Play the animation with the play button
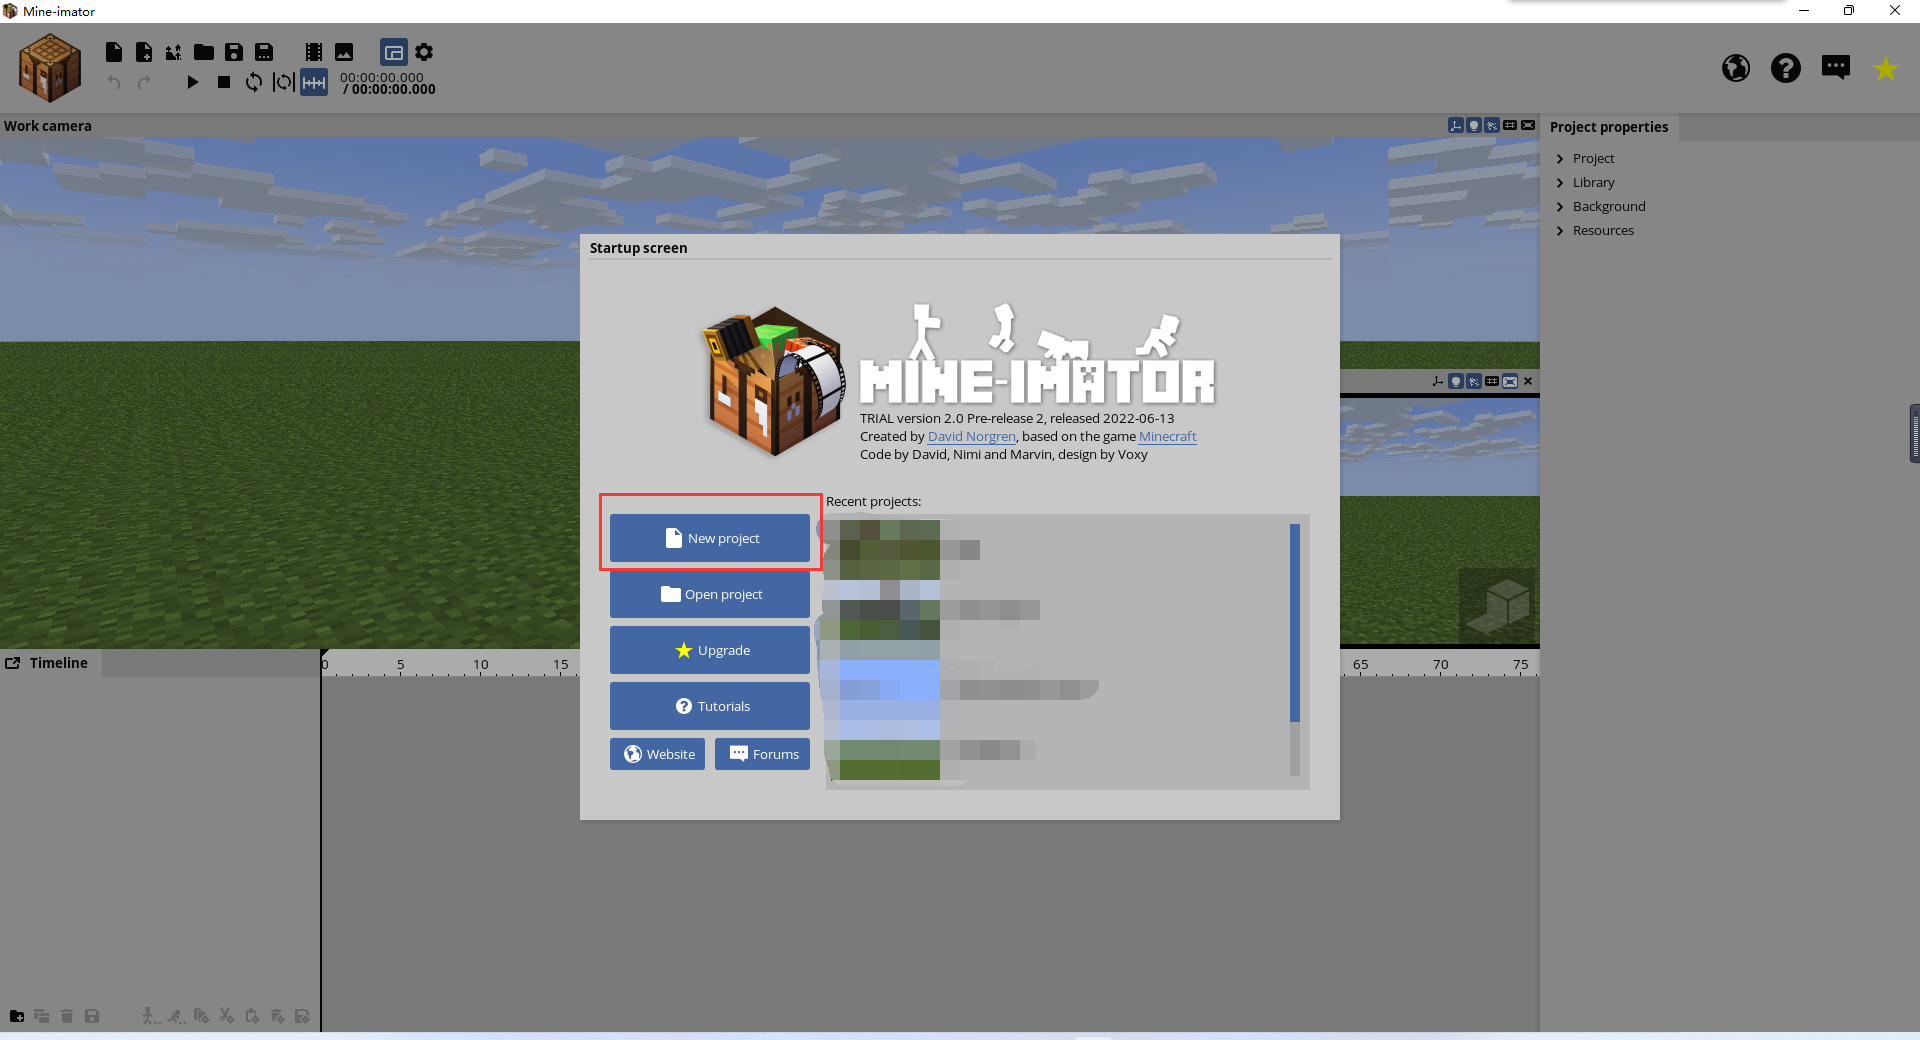 click(193, 82)
